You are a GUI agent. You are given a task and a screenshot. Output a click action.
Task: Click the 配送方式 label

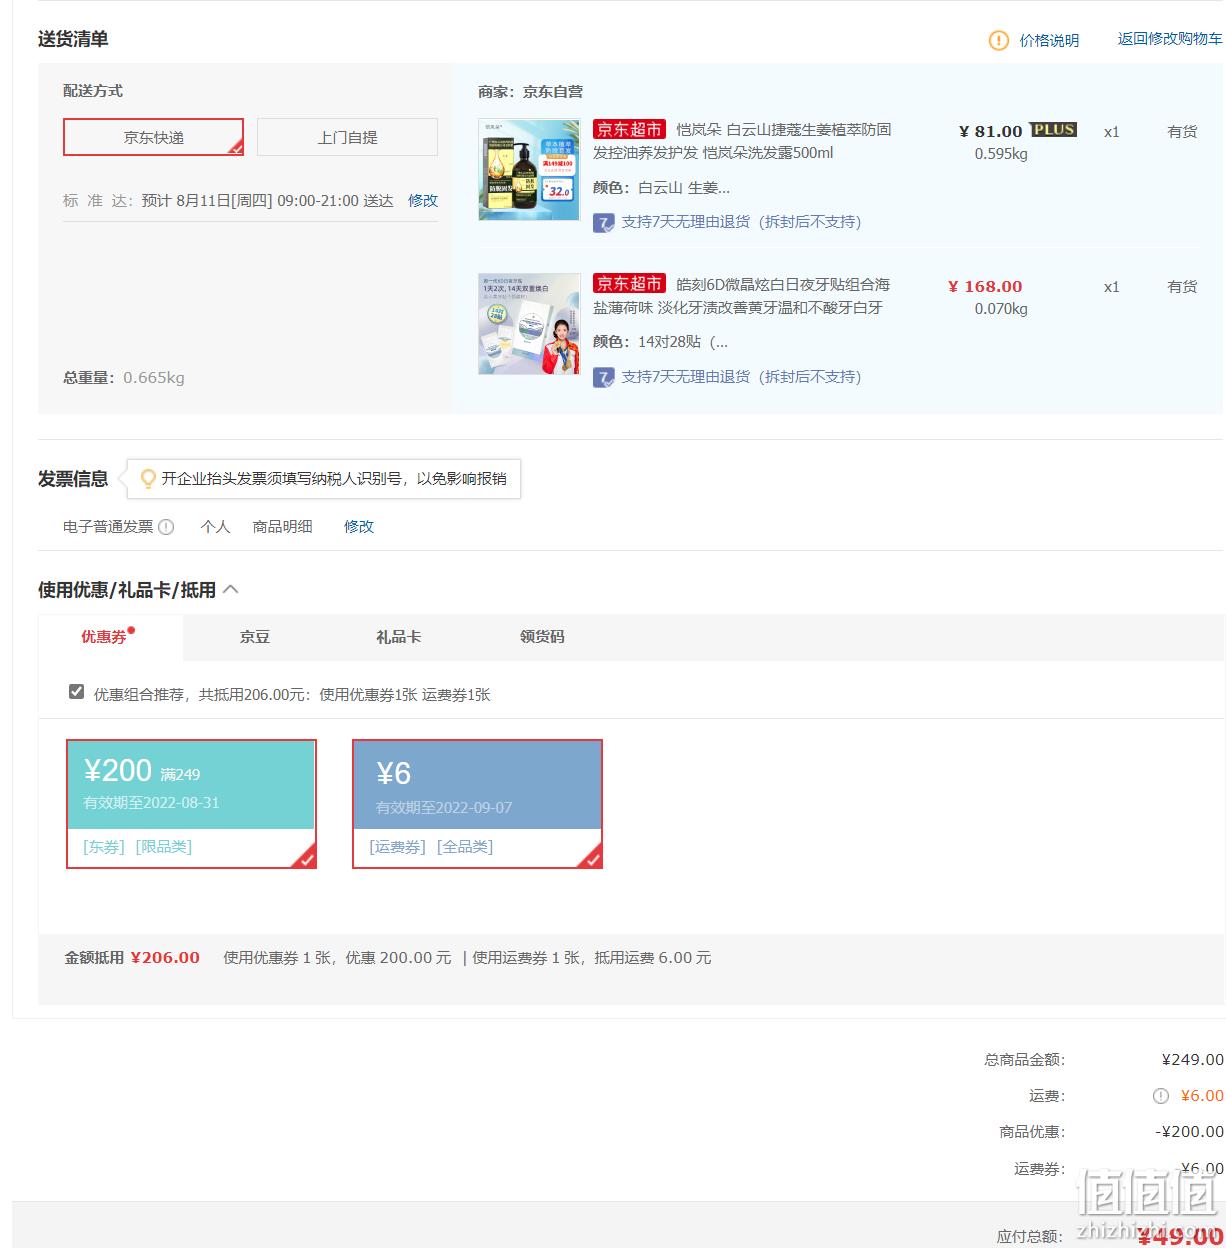[93, 91]
